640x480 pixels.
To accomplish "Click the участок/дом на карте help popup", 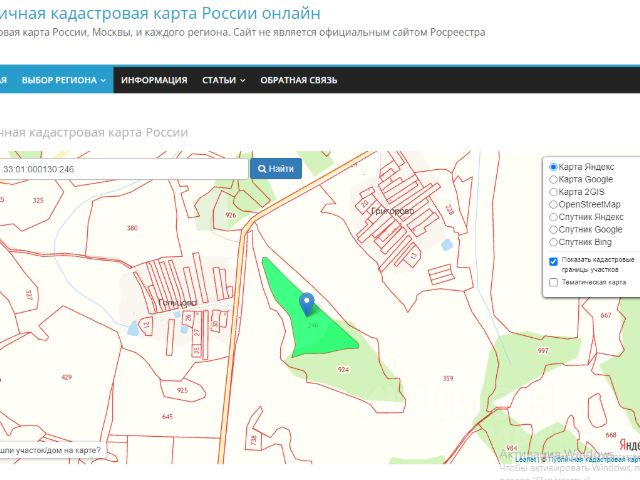I will pyautogui.click(x=51, y=450).
